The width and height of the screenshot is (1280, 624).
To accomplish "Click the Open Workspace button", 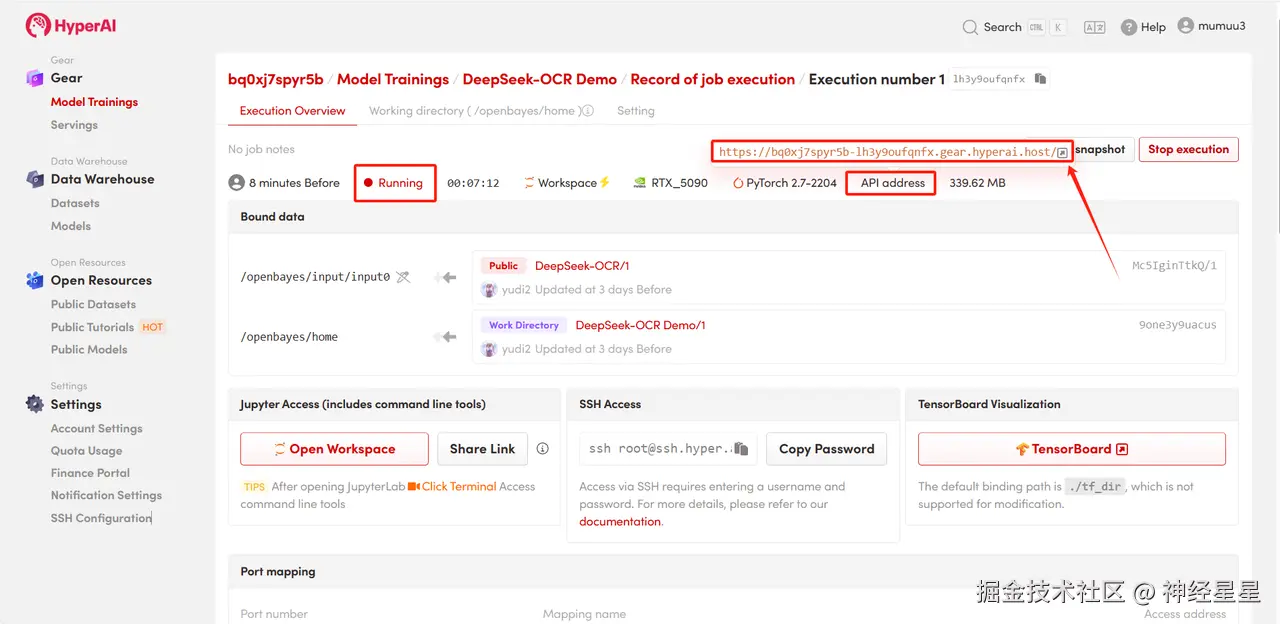I will click(x=334, y=449).
